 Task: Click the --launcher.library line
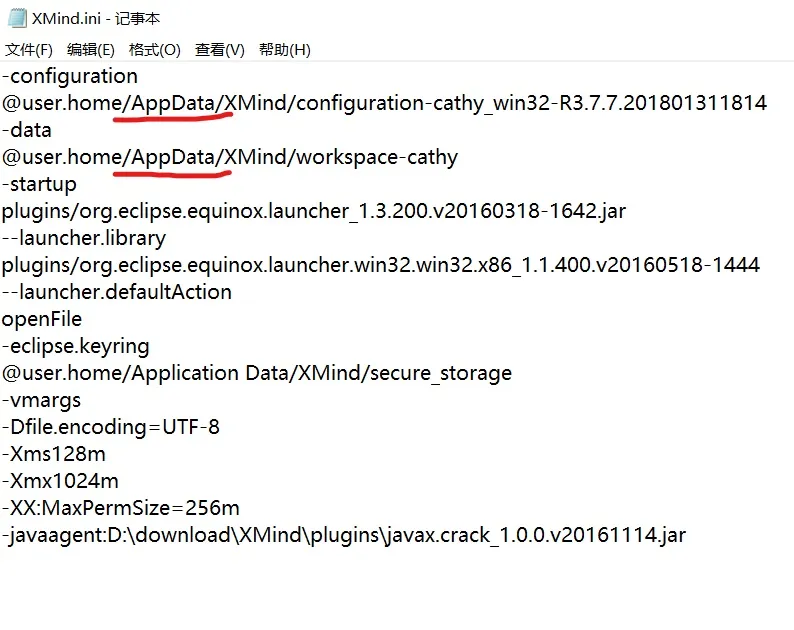pyautogui.click(x=84, y=238)
